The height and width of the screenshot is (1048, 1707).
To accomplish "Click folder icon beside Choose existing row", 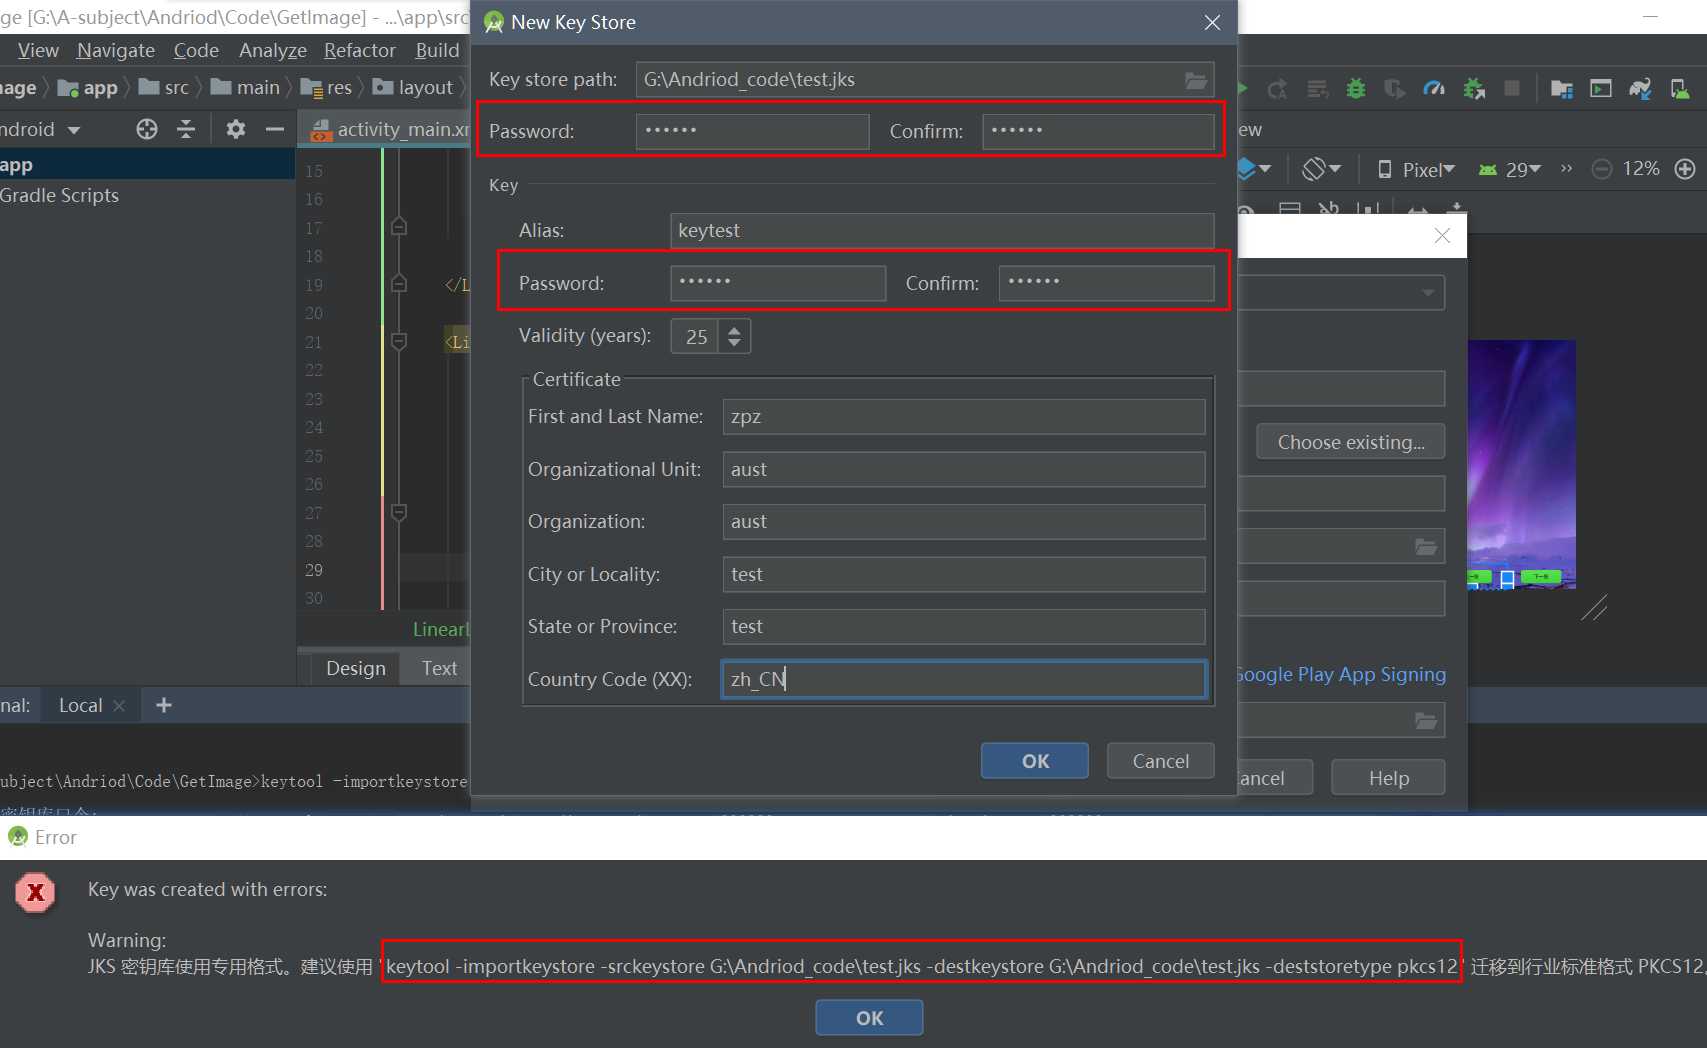I will pyautogui.click(x=1426, y=547).
